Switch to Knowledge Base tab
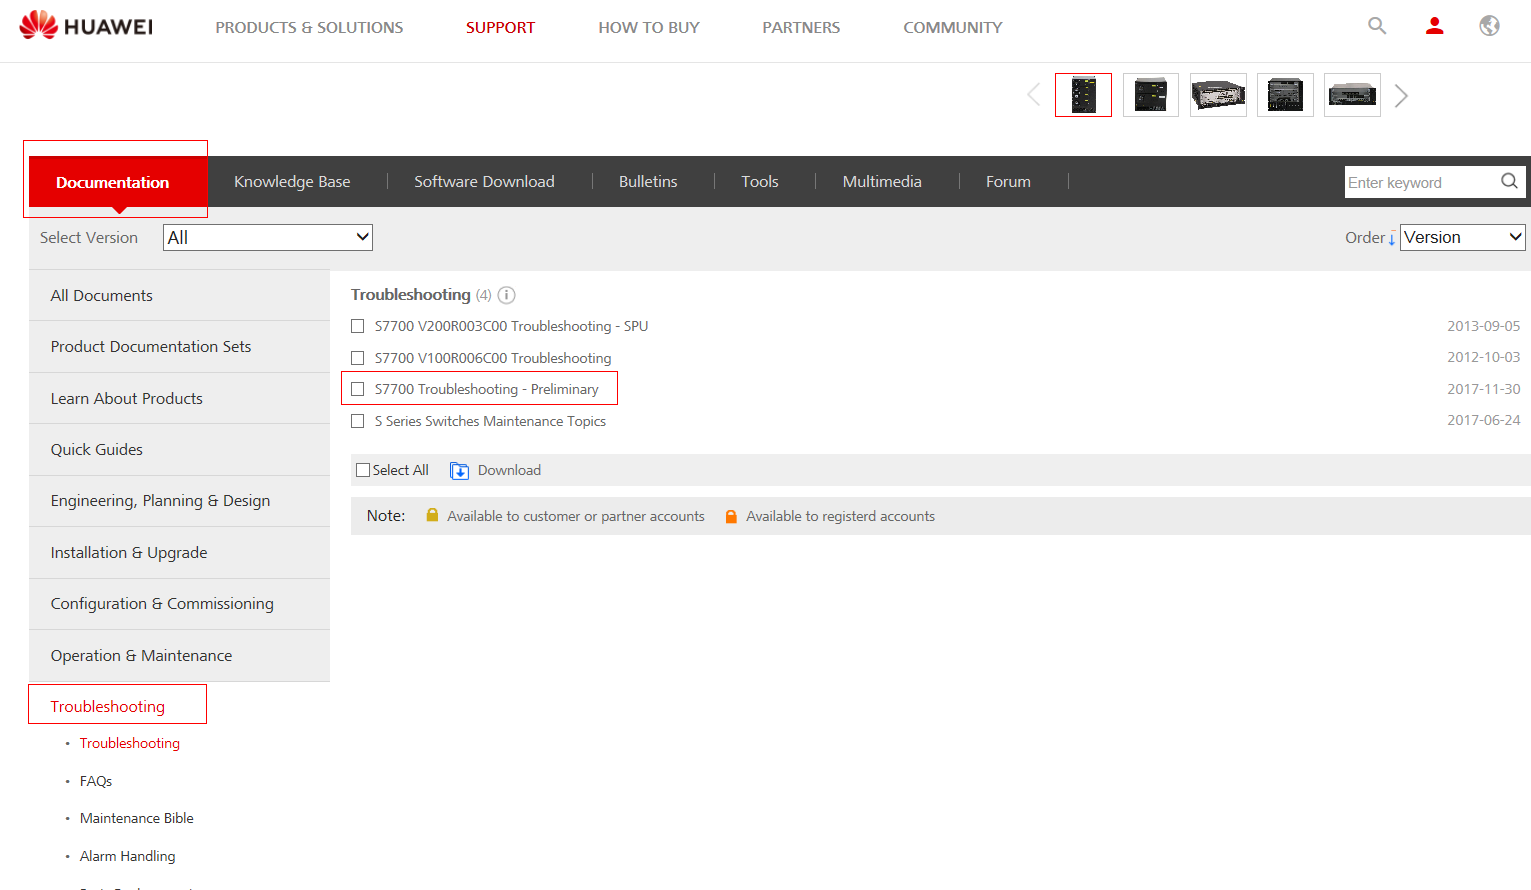1531x890 pixels. pyautogui.click(x=292, y=181)
